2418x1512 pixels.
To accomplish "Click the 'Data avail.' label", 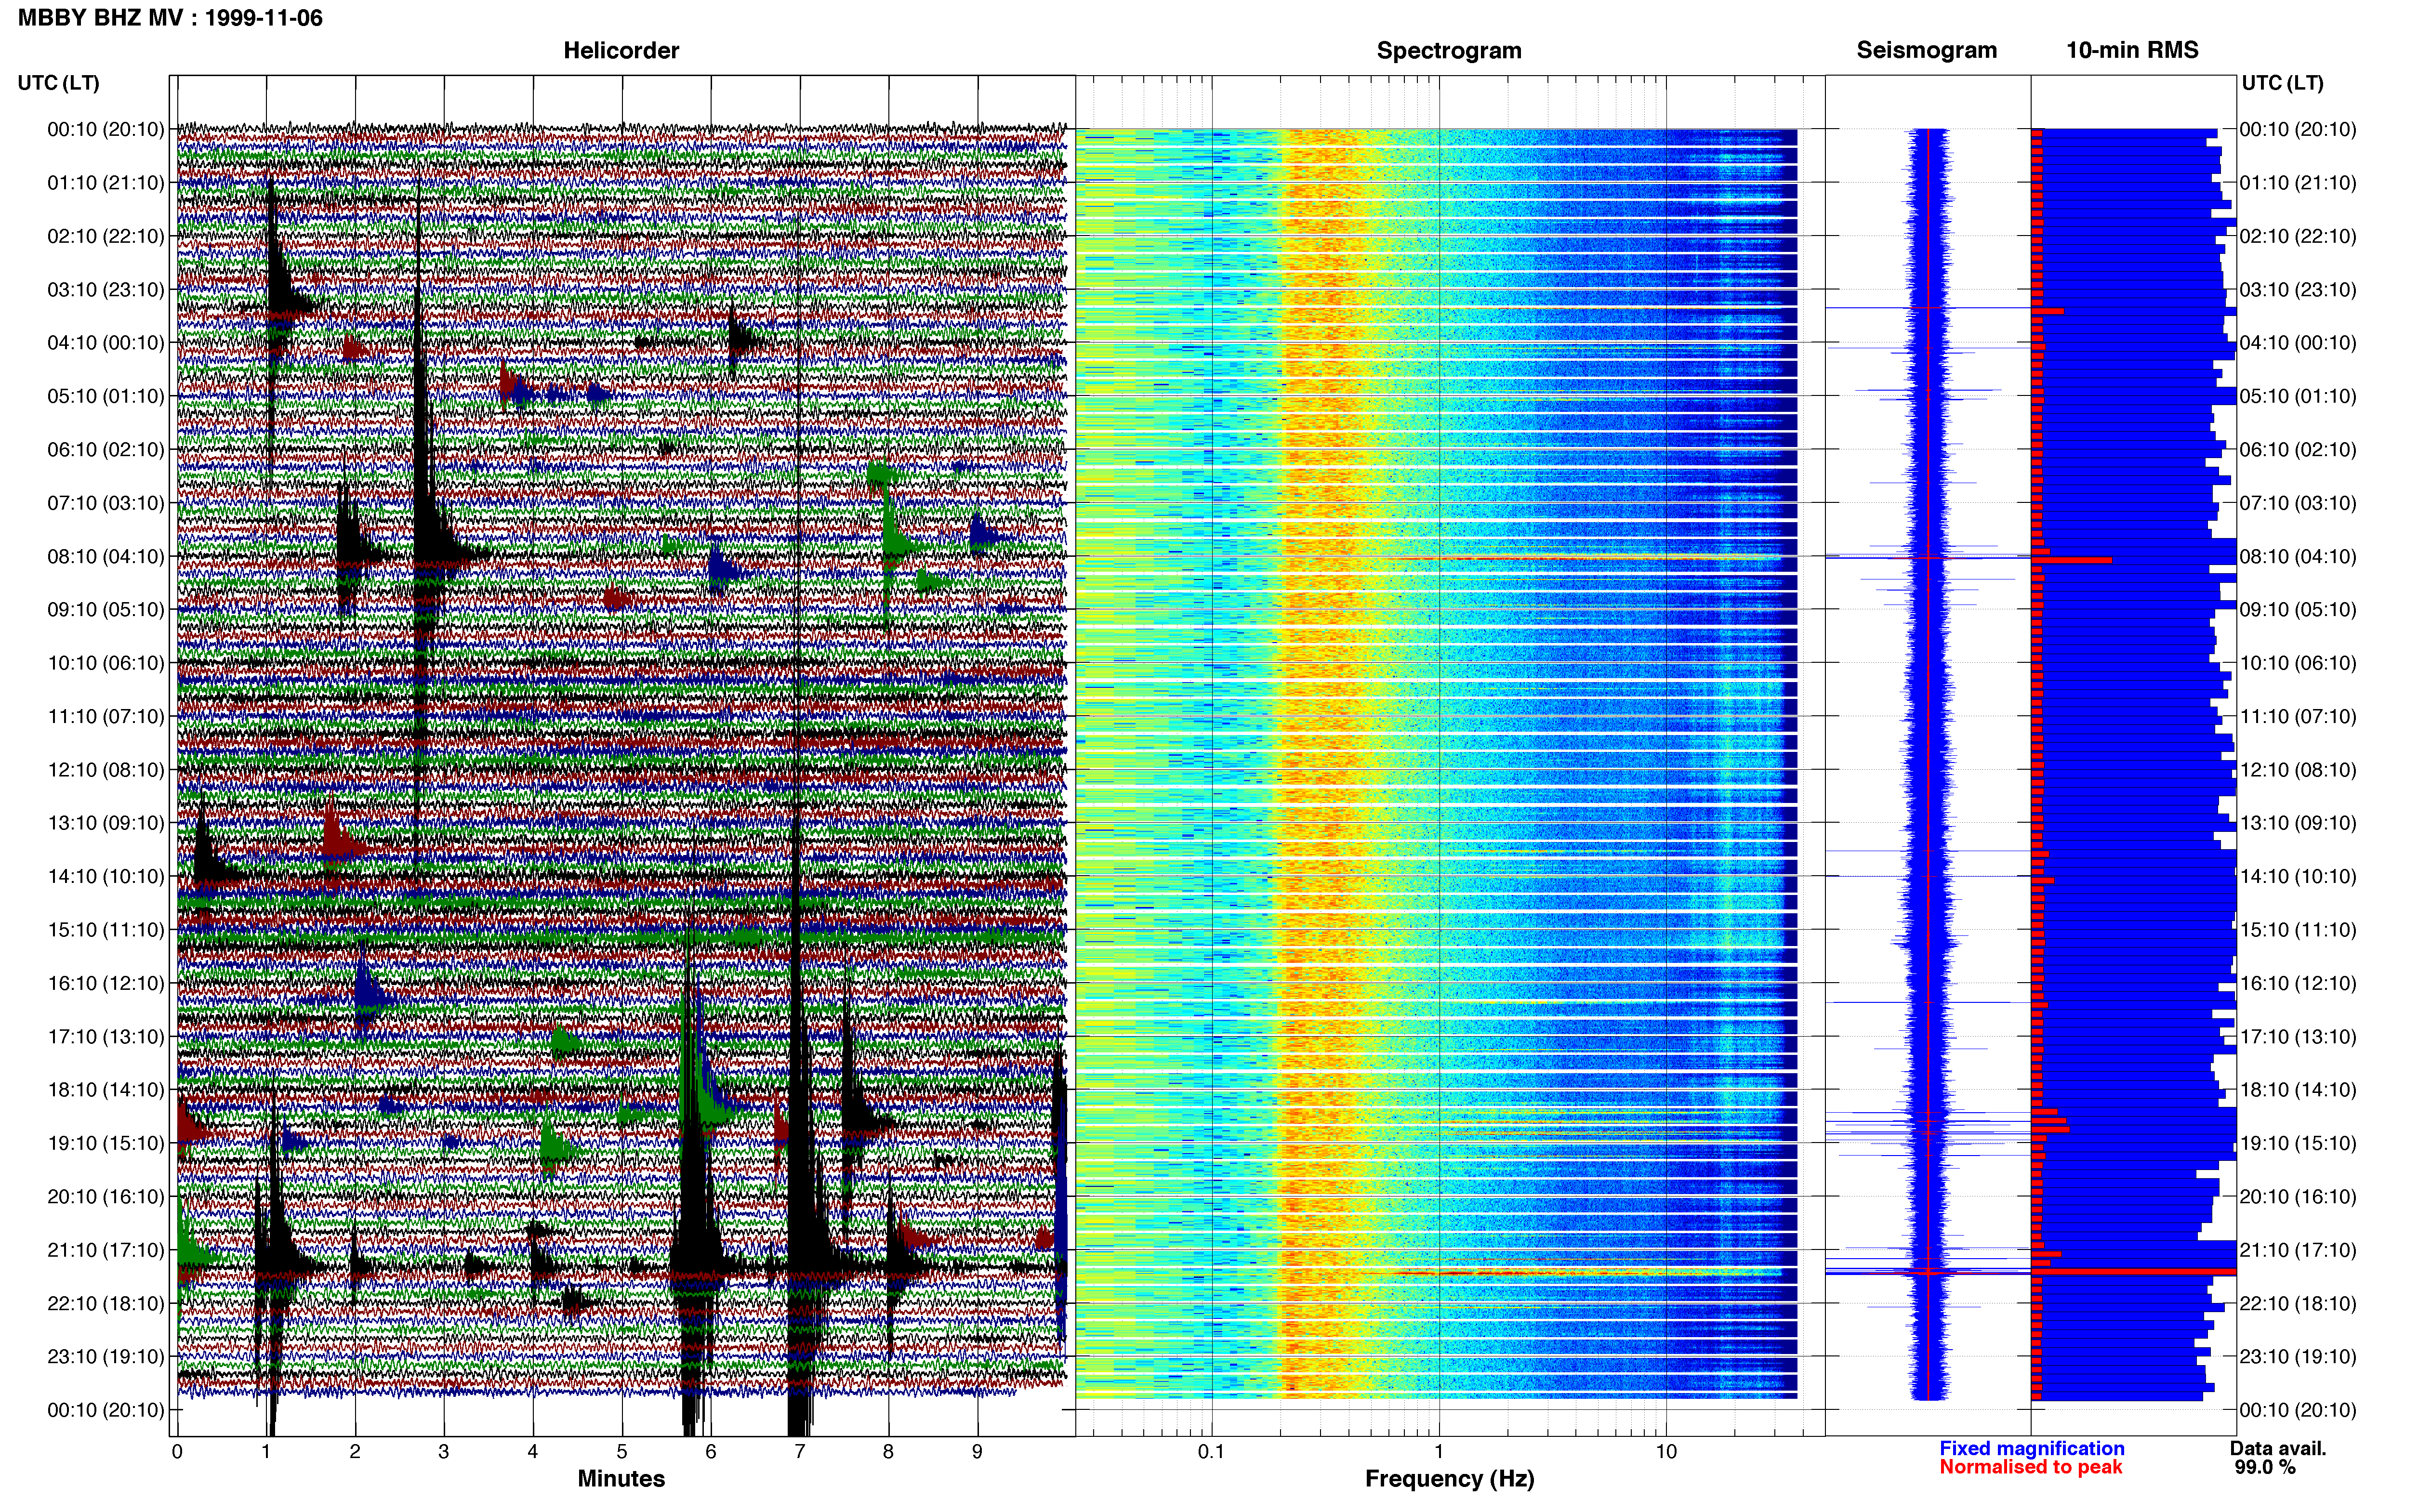I will (x=2278, y=1449).
